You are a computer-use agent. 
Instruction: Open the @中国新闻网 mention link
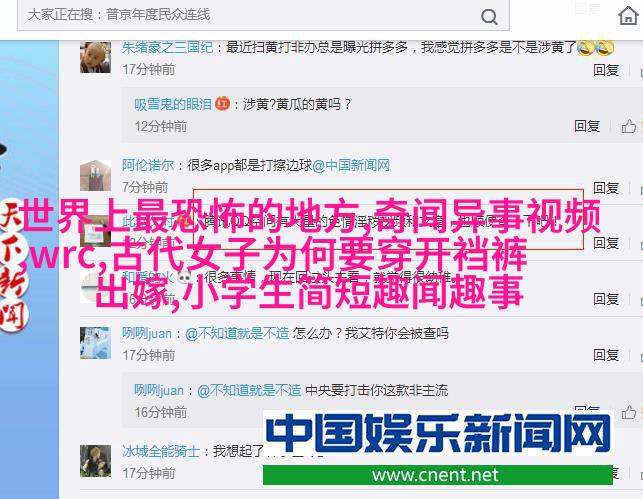click(x=351, y=165)
